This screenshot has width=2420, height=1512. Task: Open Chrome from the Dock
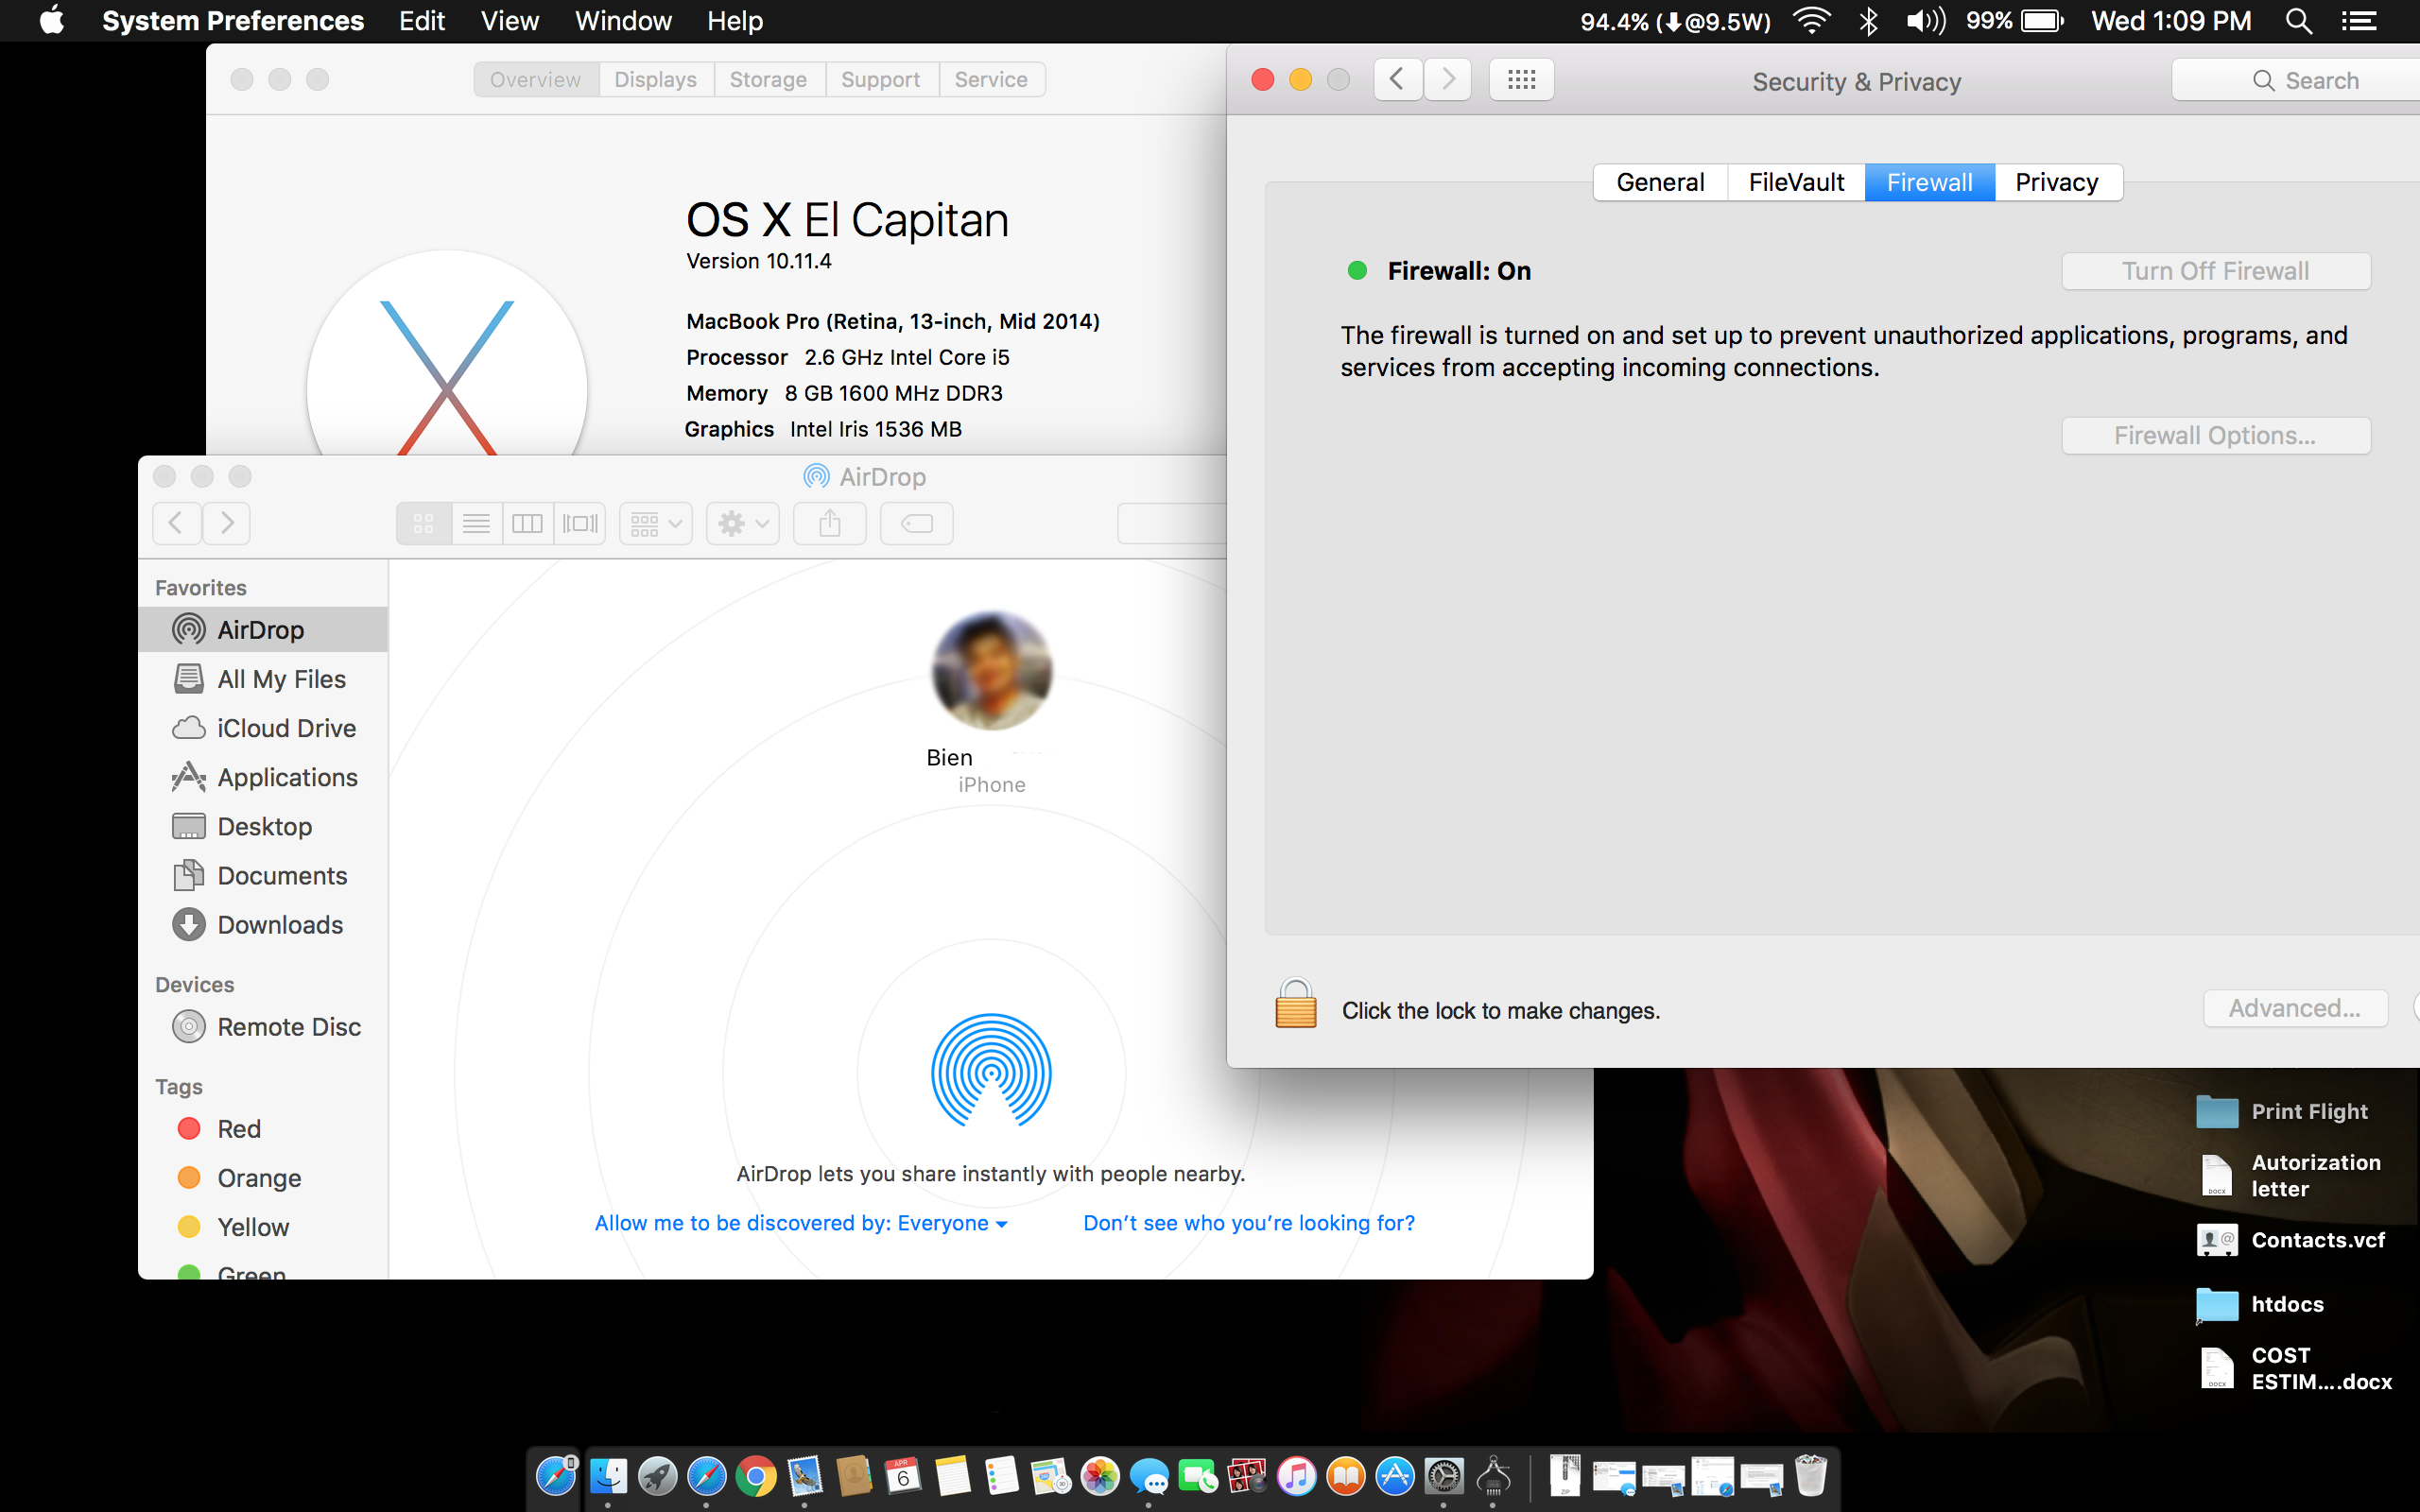pyautogui.click(x=756, y=1476)
